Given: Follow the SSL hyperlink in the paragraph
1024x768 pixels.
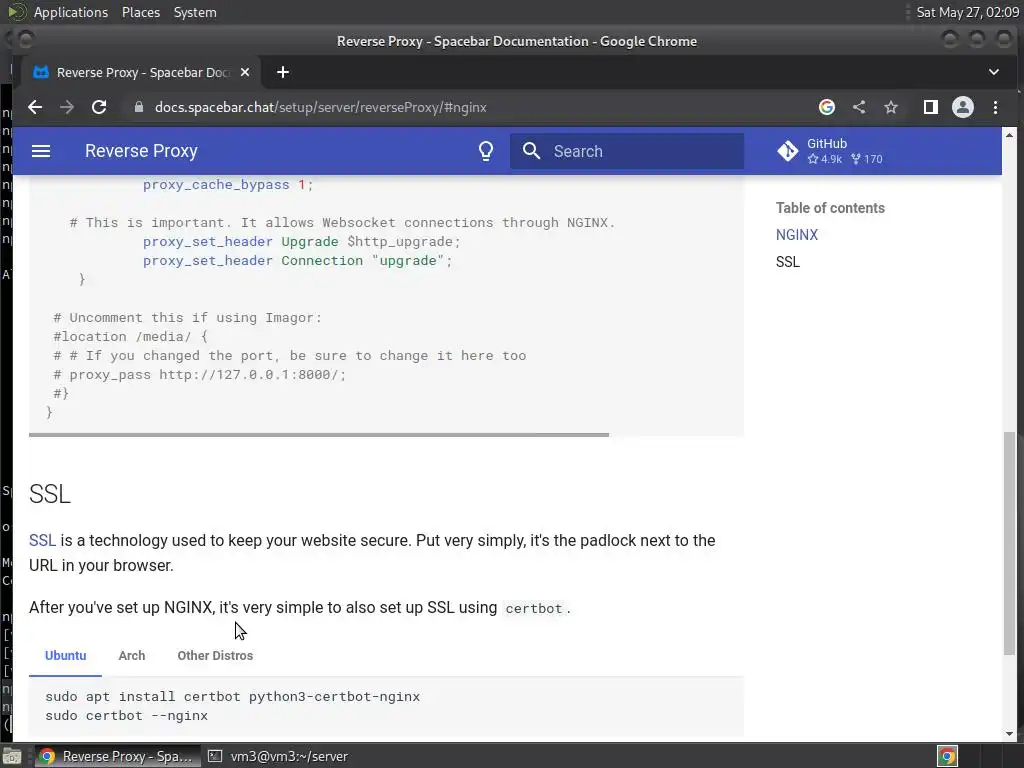Looking at the screenshot, I should tap(42, 541).
